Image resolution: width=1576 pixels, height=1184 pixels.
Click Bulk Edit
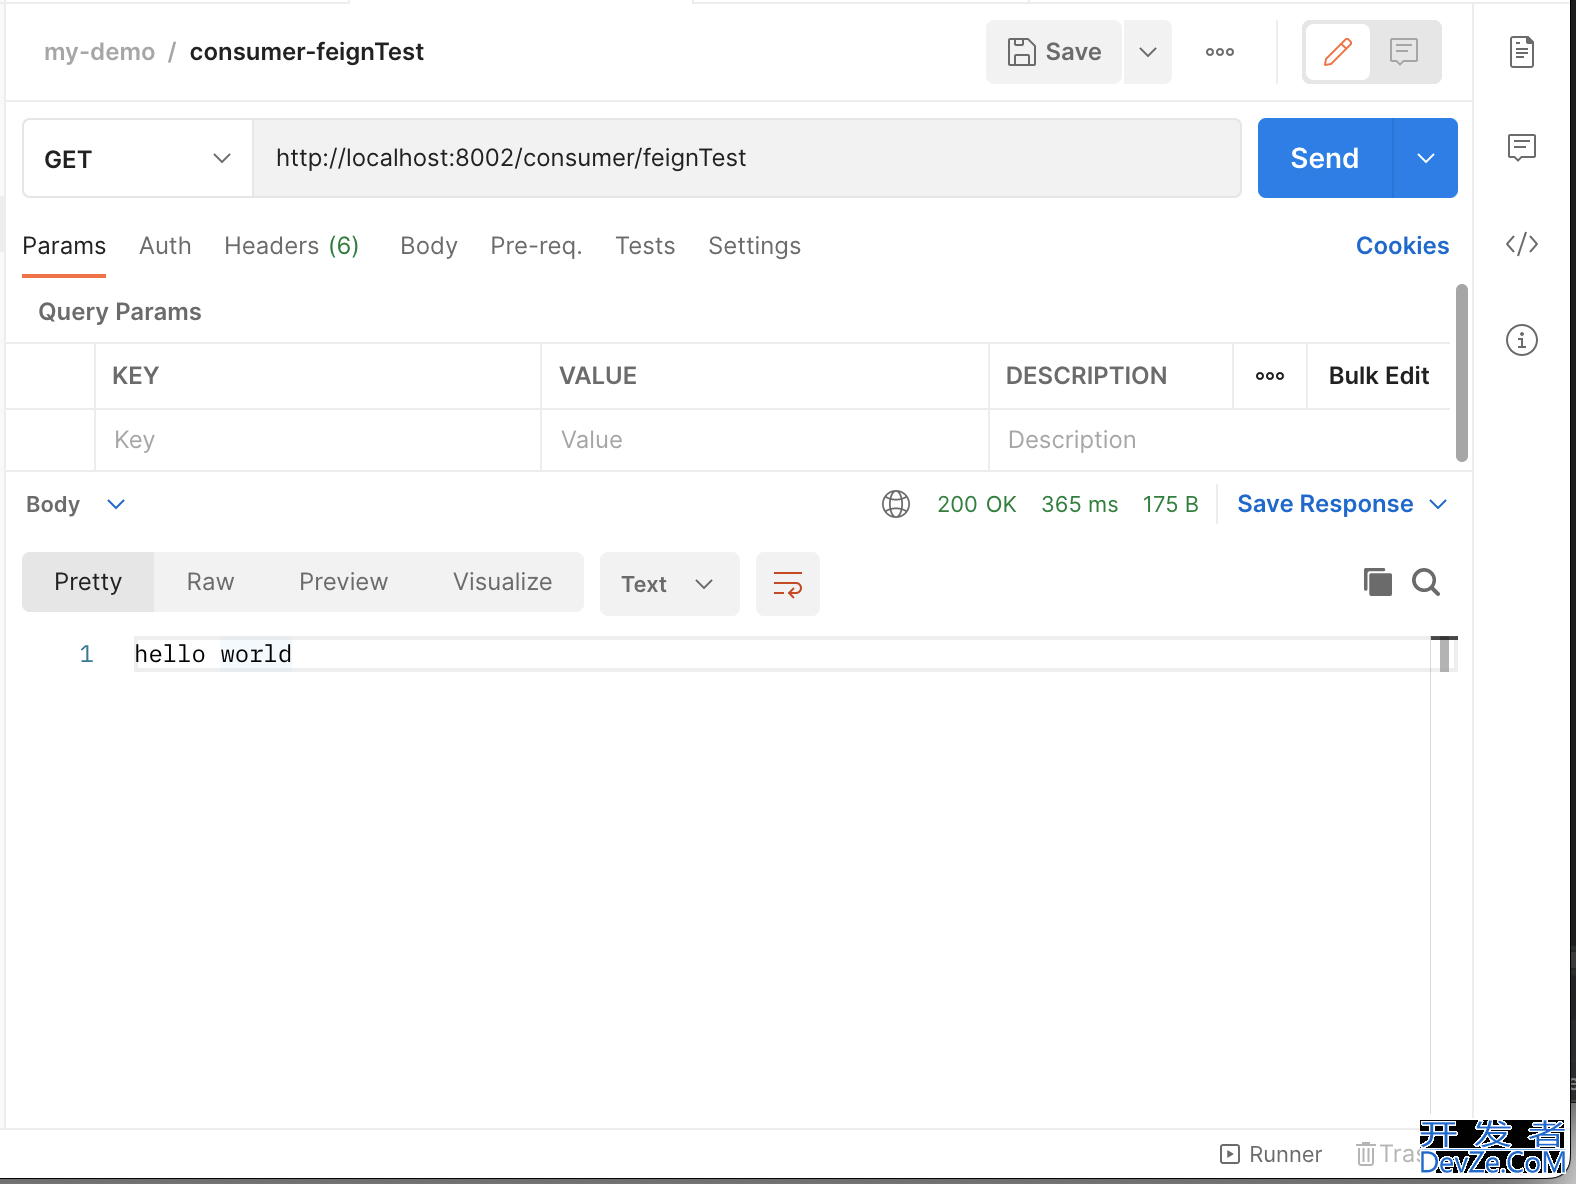tap(1379, 376)
